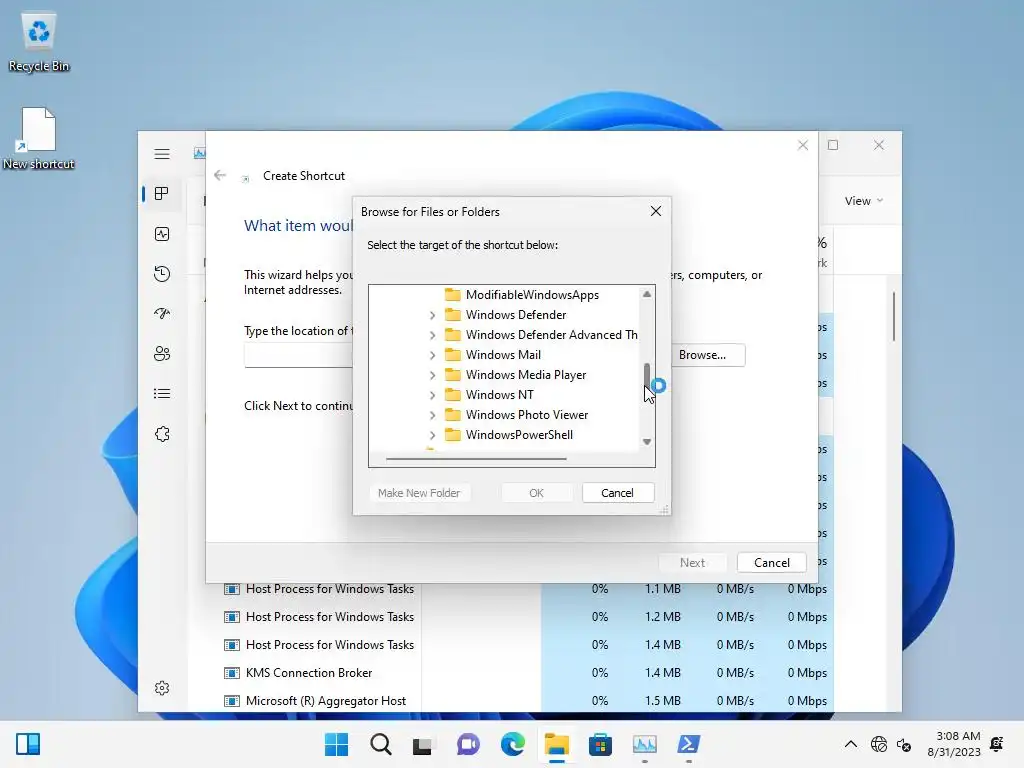
Task: Select WindowsPowerShell folder label
Action: (x=519, y=435)
